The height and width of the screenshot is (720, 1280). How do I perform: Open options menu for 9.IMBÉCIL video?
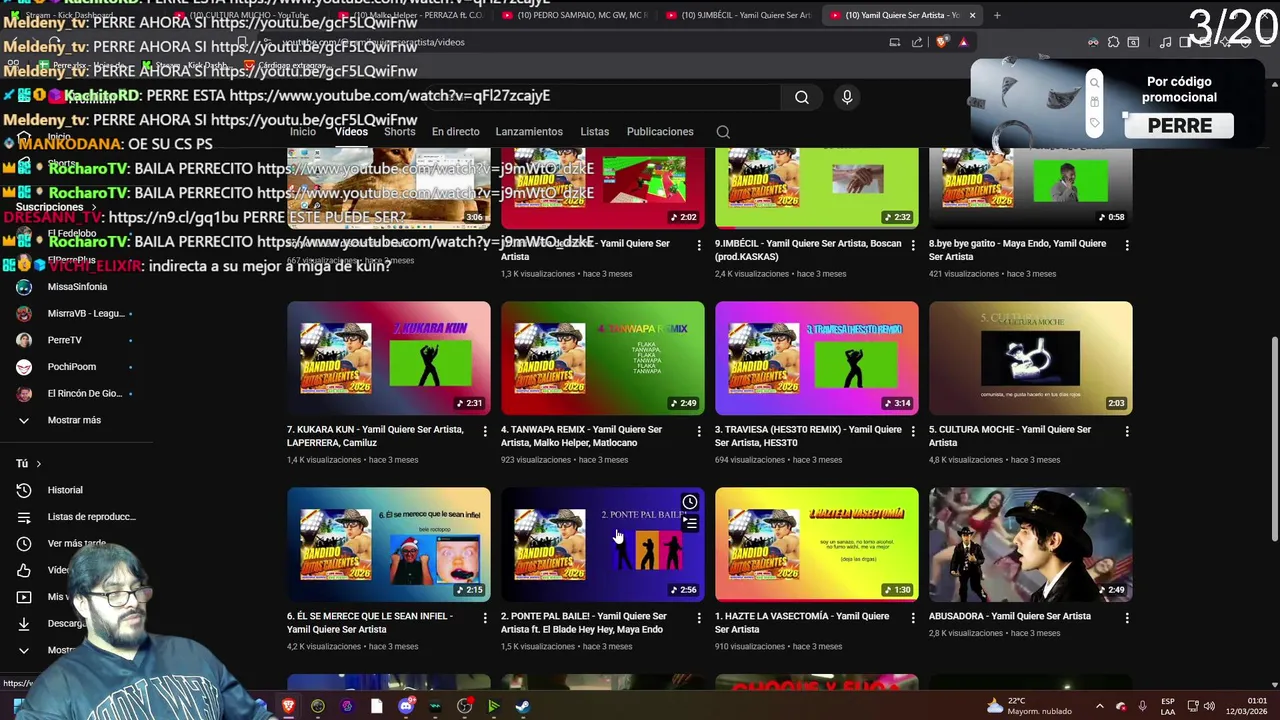(913, 245)
